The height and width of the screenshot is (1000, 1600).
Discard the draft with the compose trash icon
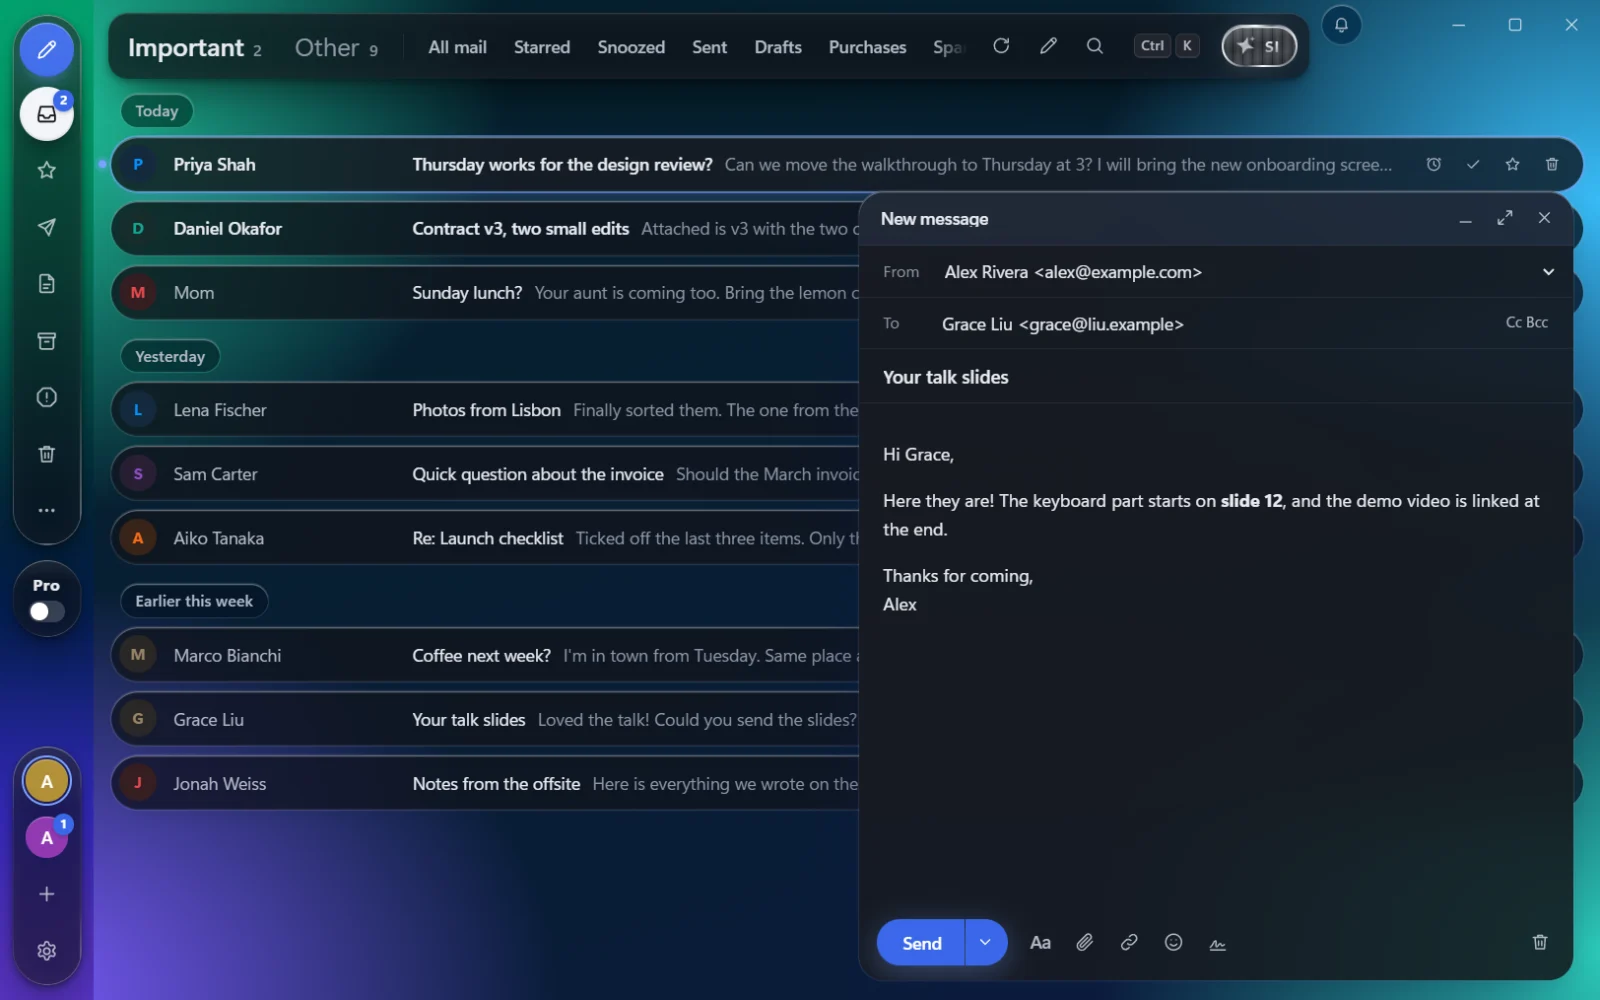pyautogui.click(x=1540, y=942)
